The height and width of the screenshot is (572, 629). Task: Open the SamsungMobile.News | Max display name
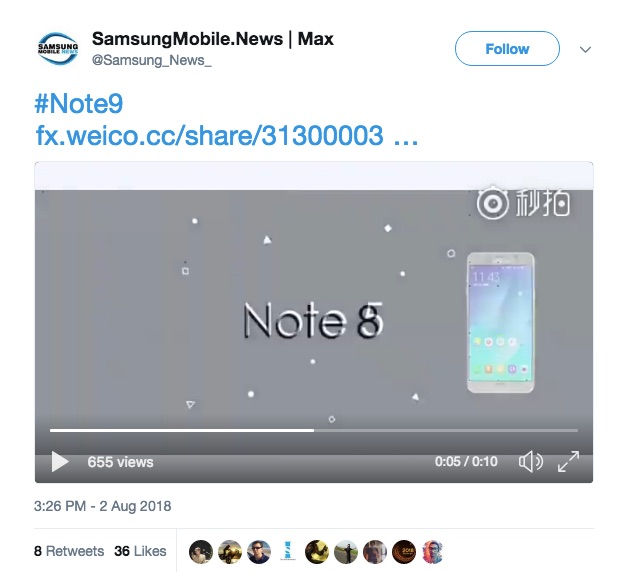click(213, 39)
